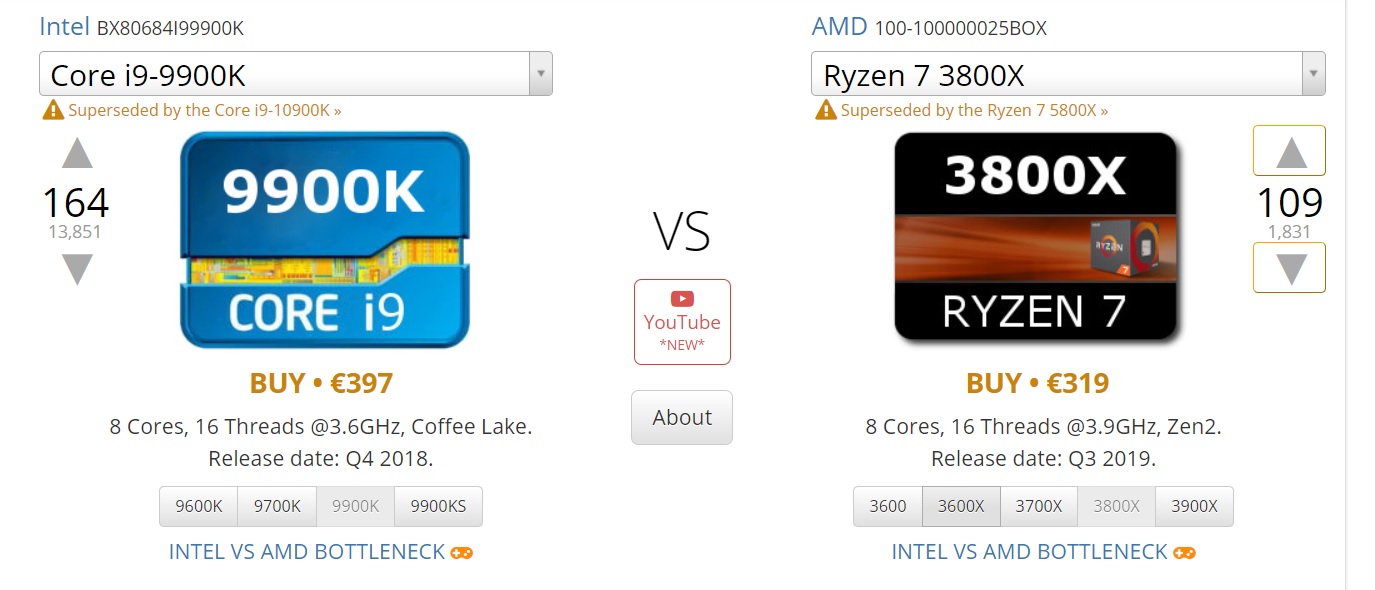Click the controller icon beside the AMD bottleneck link
Image resolution: width=1375 pixels, height=590 pixels.
tap(1184, 551)
